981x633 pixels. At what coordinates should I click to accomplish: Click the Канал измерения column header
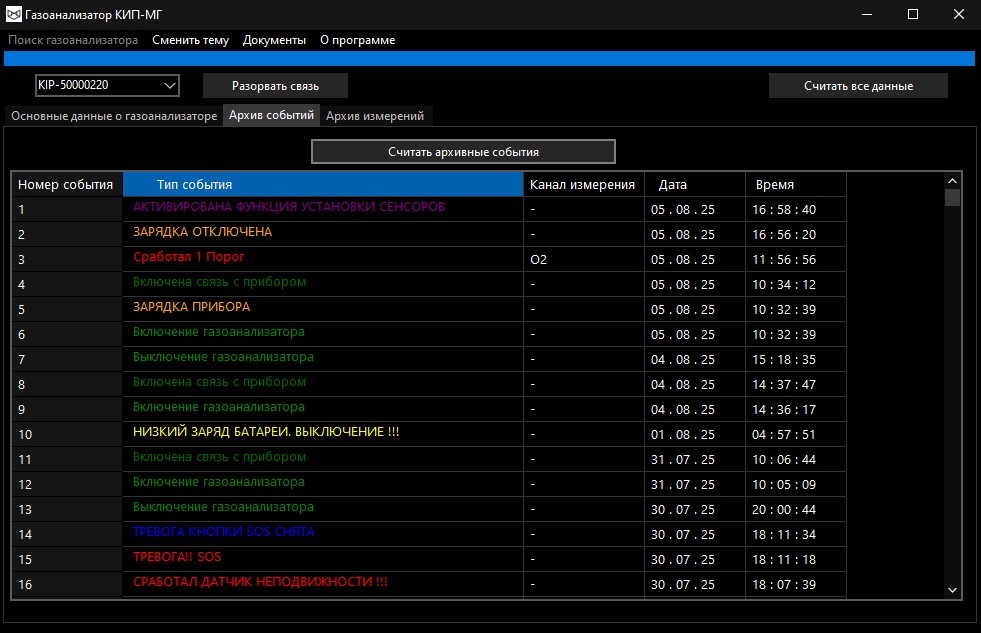(x=583, y=185)
